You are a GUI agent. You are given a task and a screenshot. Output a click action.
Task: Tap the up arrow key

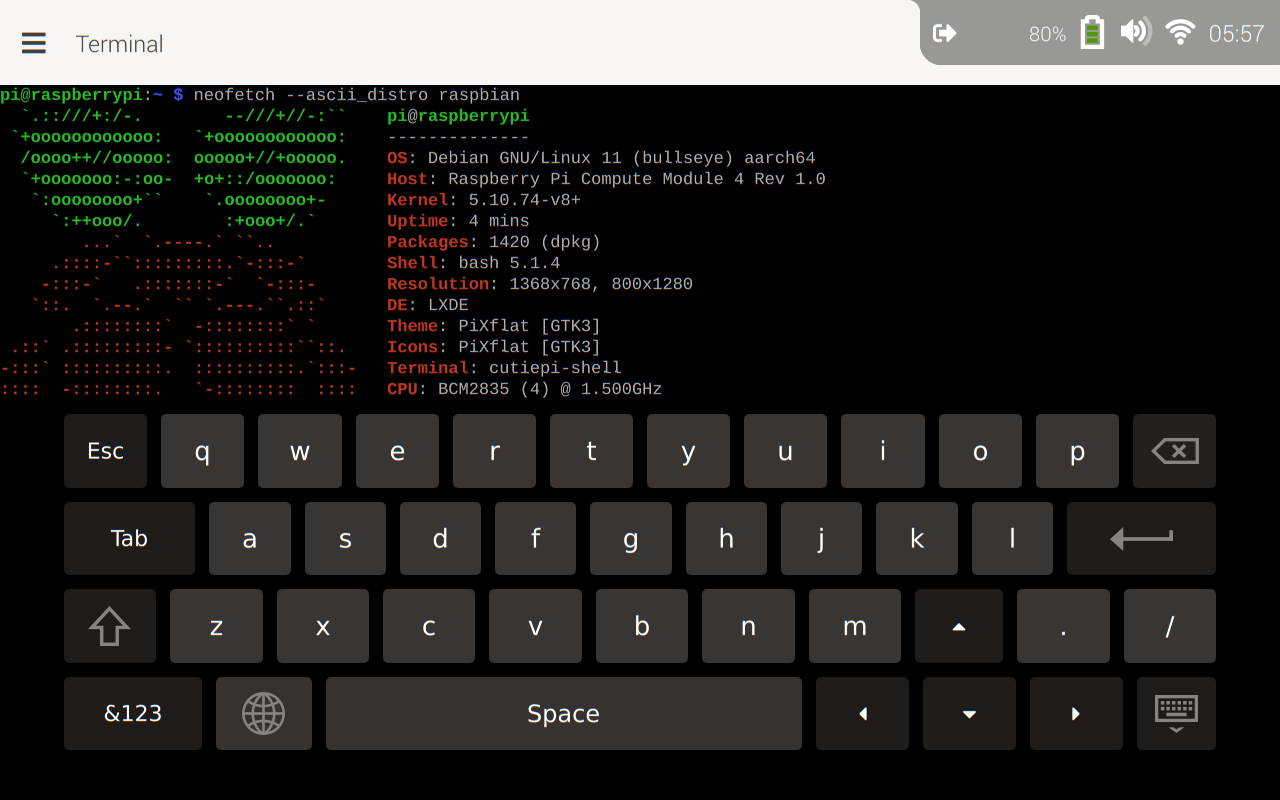pyautogui.click(x=959, y=626)
